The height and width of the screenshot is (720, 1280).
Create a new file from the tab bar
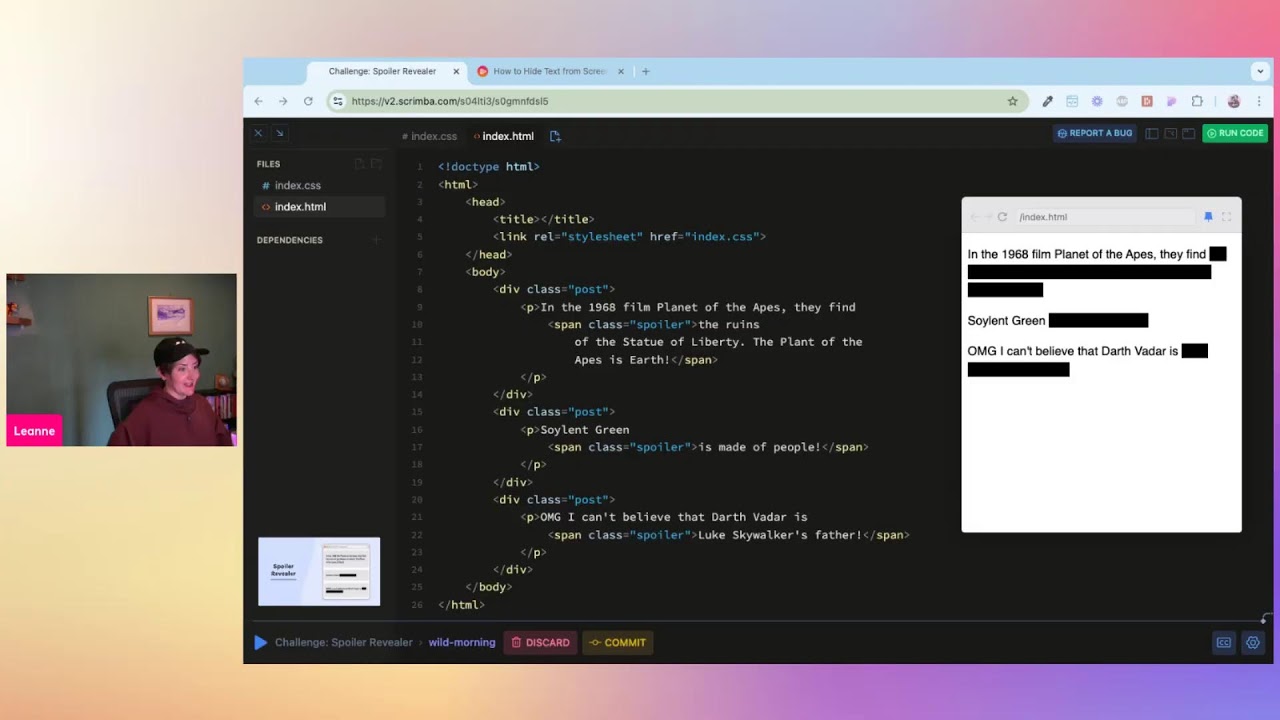point(555,136)
